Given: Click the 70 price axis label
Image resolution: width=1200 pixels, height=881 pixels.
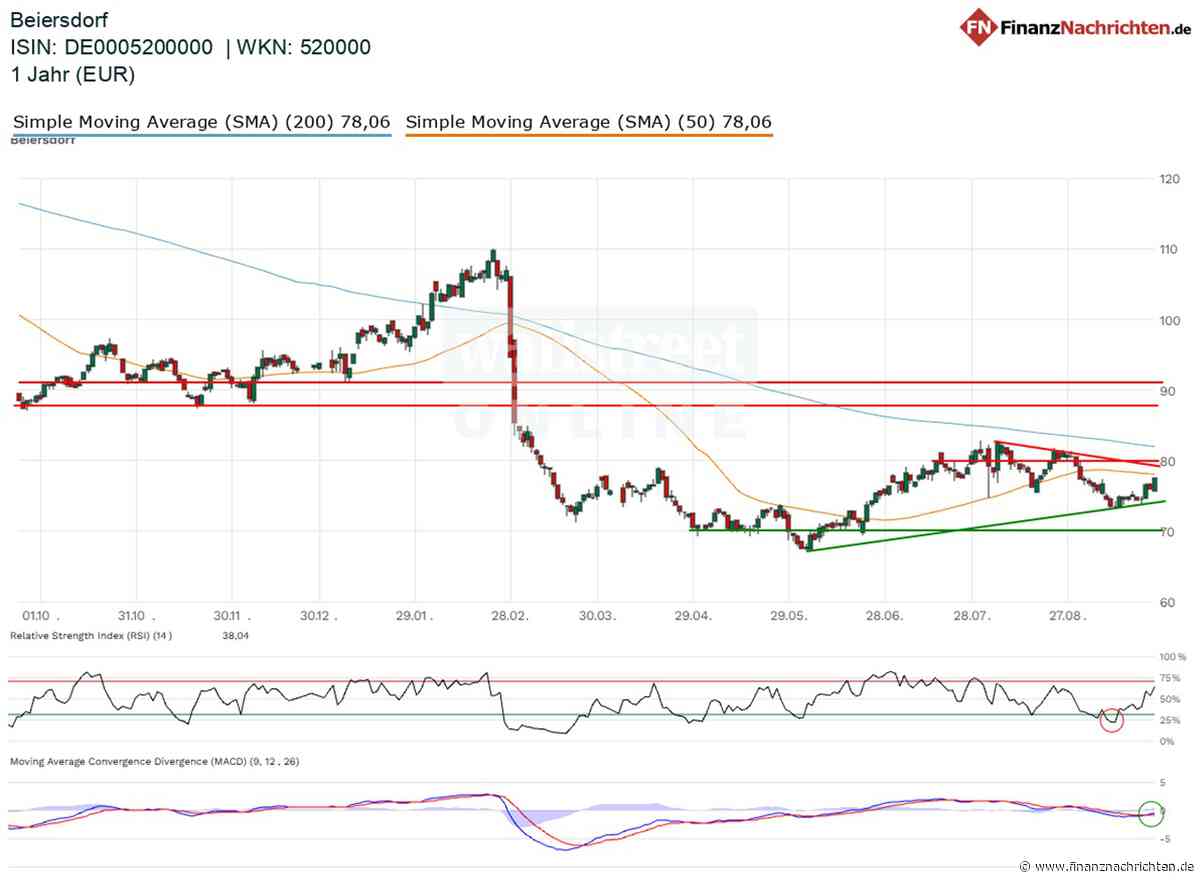Looking at the screenshot, I should tap(1165, 531).
